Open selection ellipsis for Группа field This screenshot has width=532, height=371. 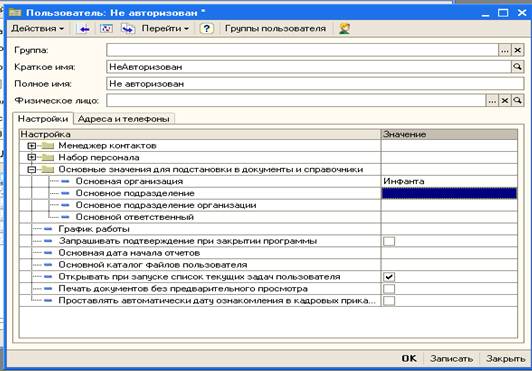click(x=505, y=50)
